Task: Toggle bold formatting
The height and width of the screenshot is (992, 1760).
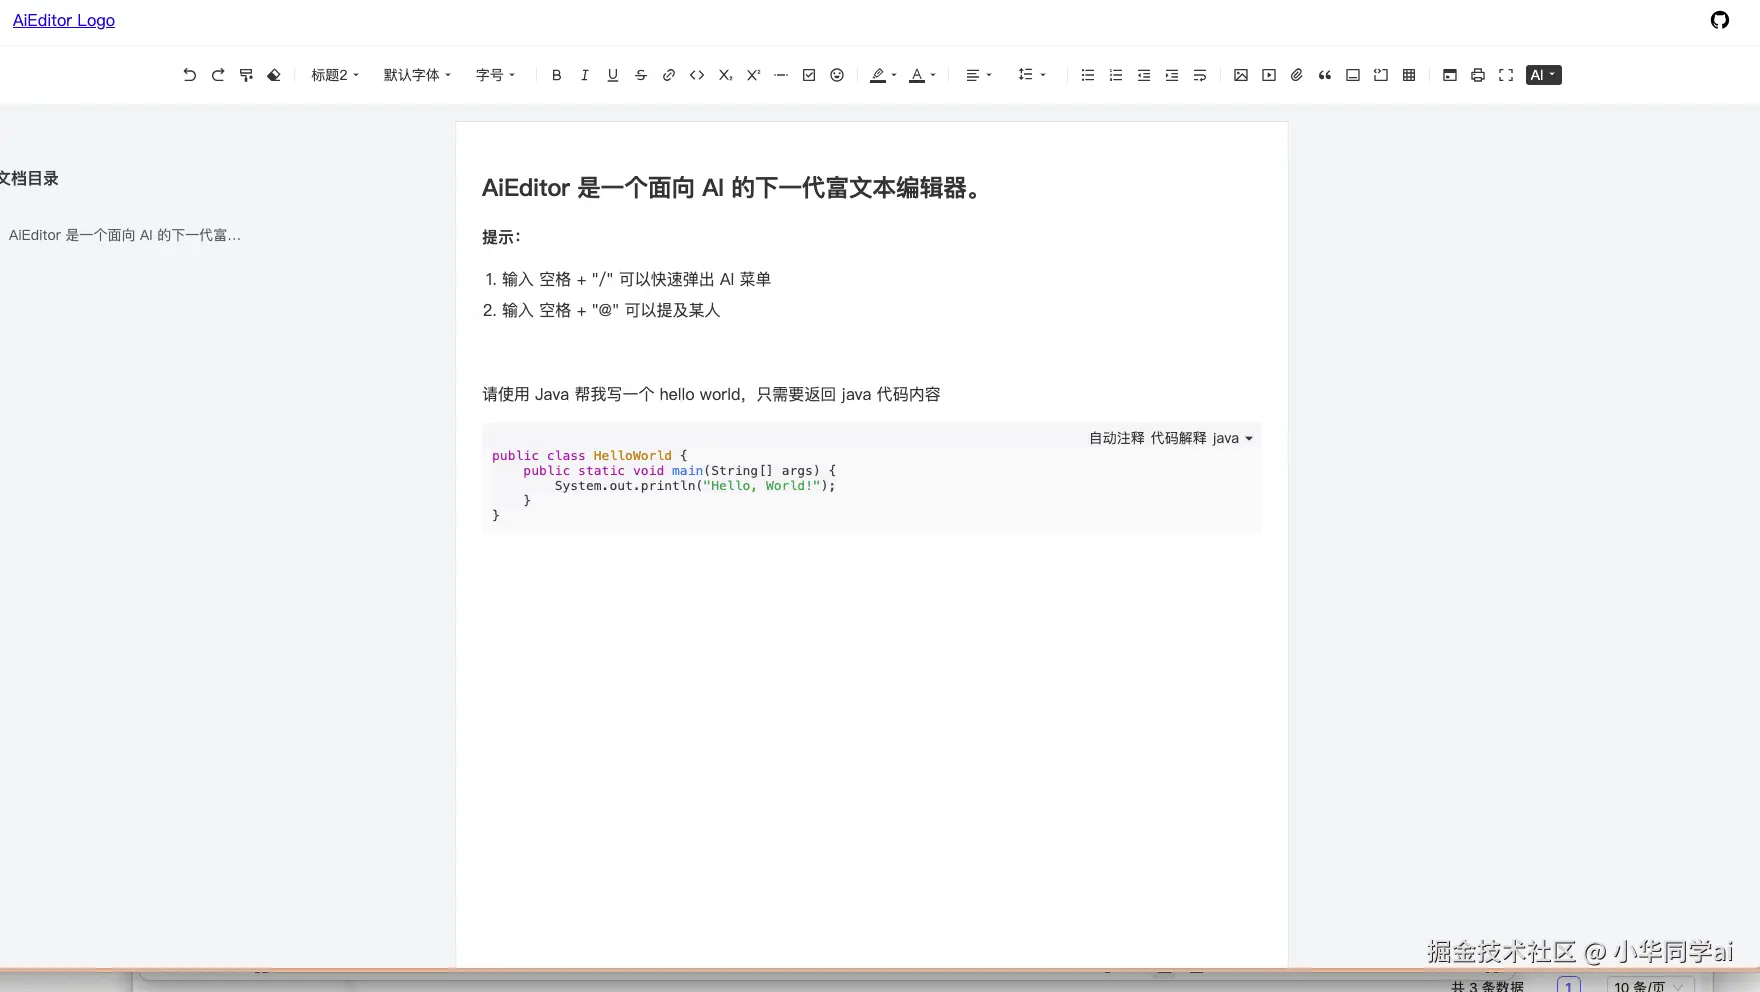Action: 557,75
